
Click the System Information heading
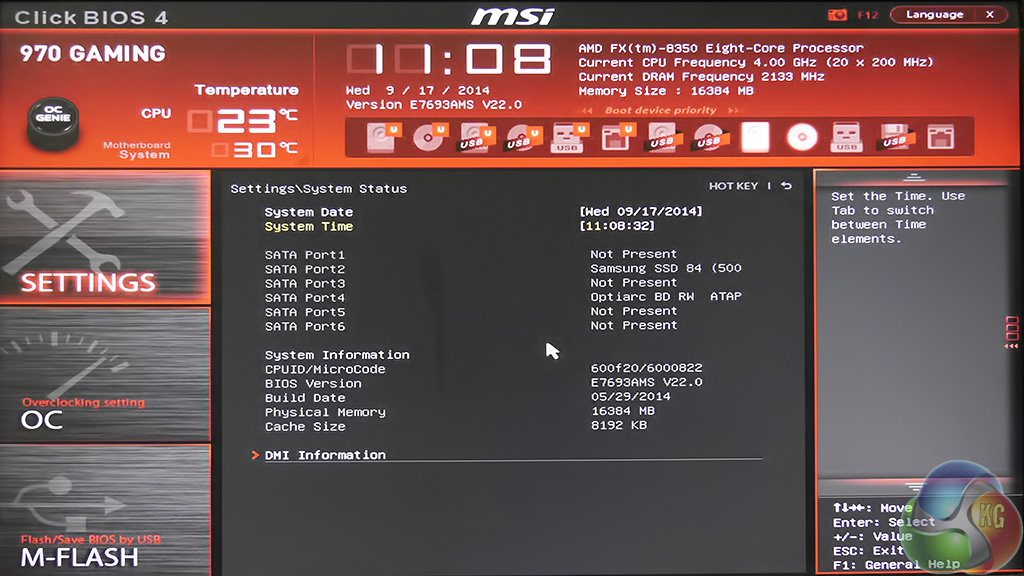tap(337, 355)
